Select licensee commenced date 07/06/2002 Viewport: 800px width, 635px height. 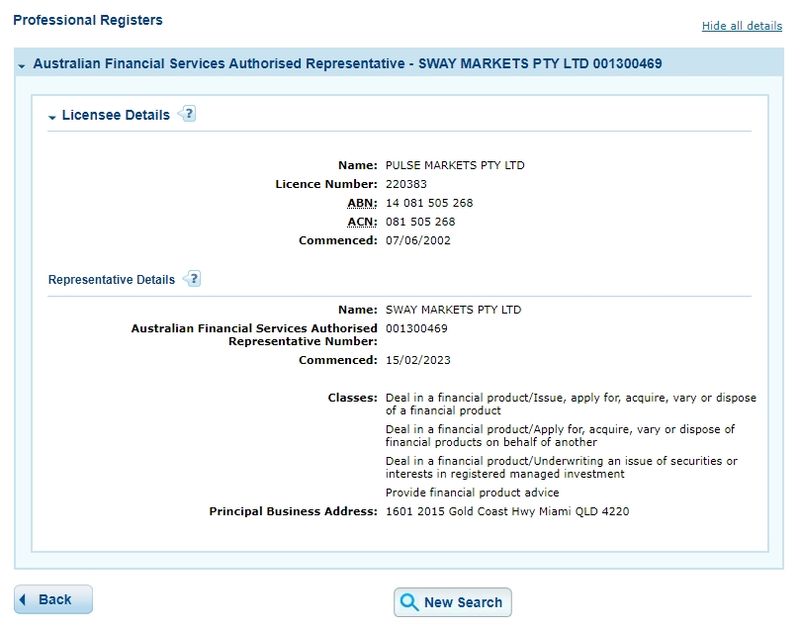pyautogui.click(x=418, y=240)
